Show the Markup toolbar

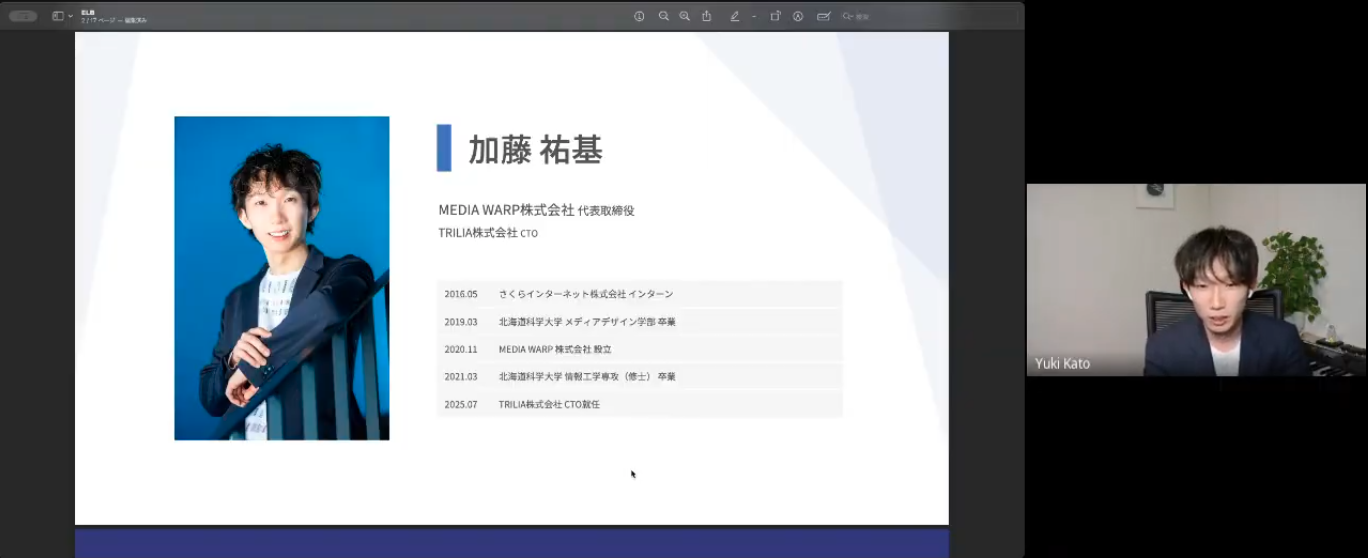(798, 16)
